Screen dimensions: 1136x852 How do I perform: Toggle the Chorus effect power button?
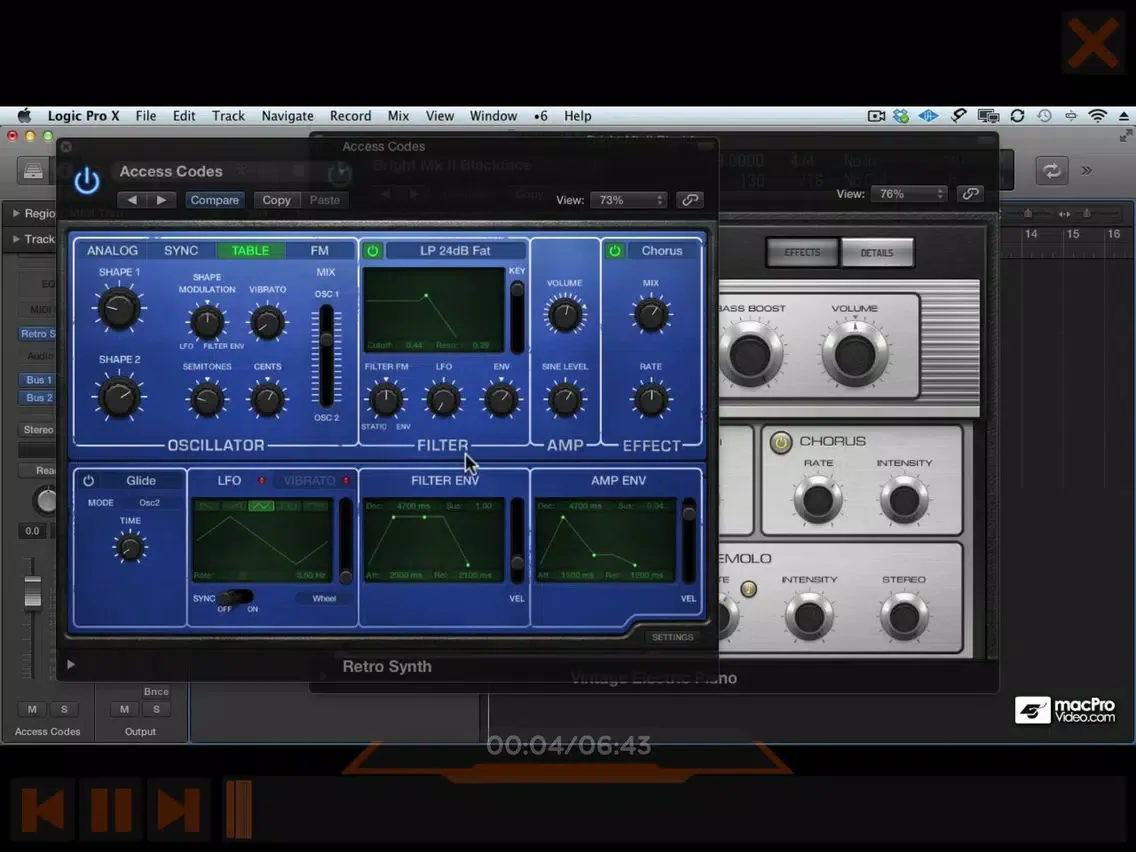tap(614, 251)
